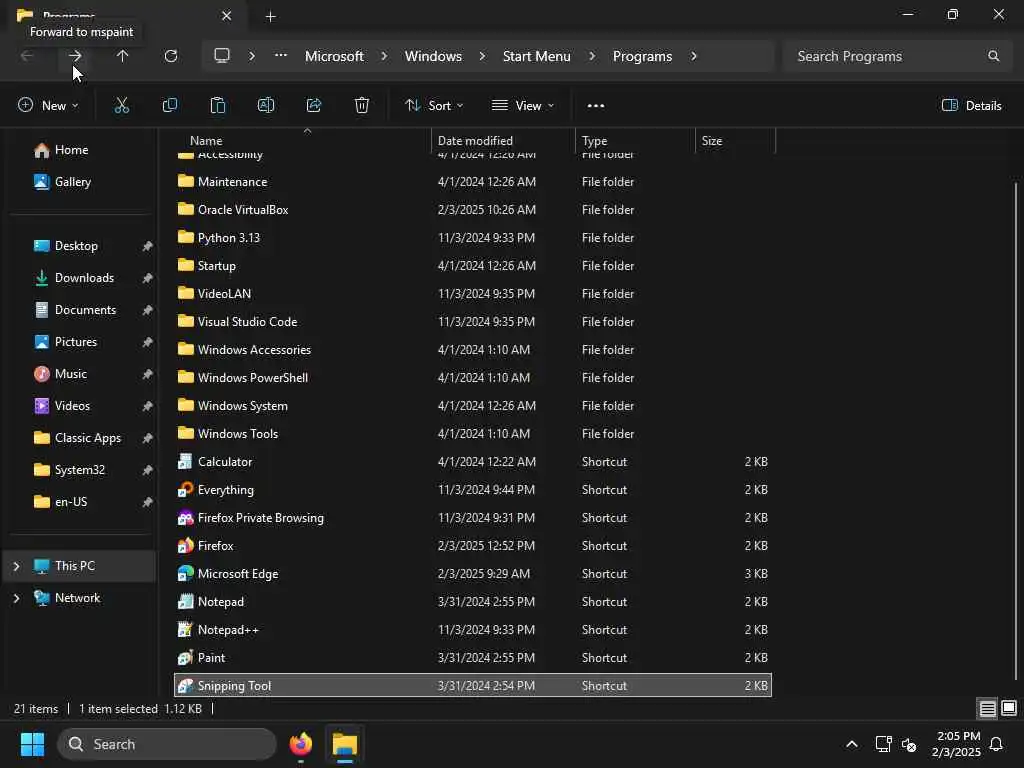Expand the Network tree node

coord(16,598)
